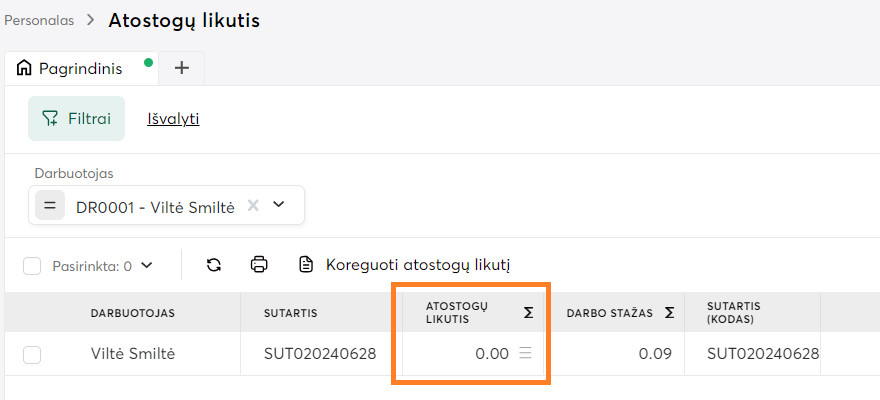Screen dimensions: 880x400
Task: Tick the select-all checkbox next to Pasirinkta
Action: click(x=32, y=266)
